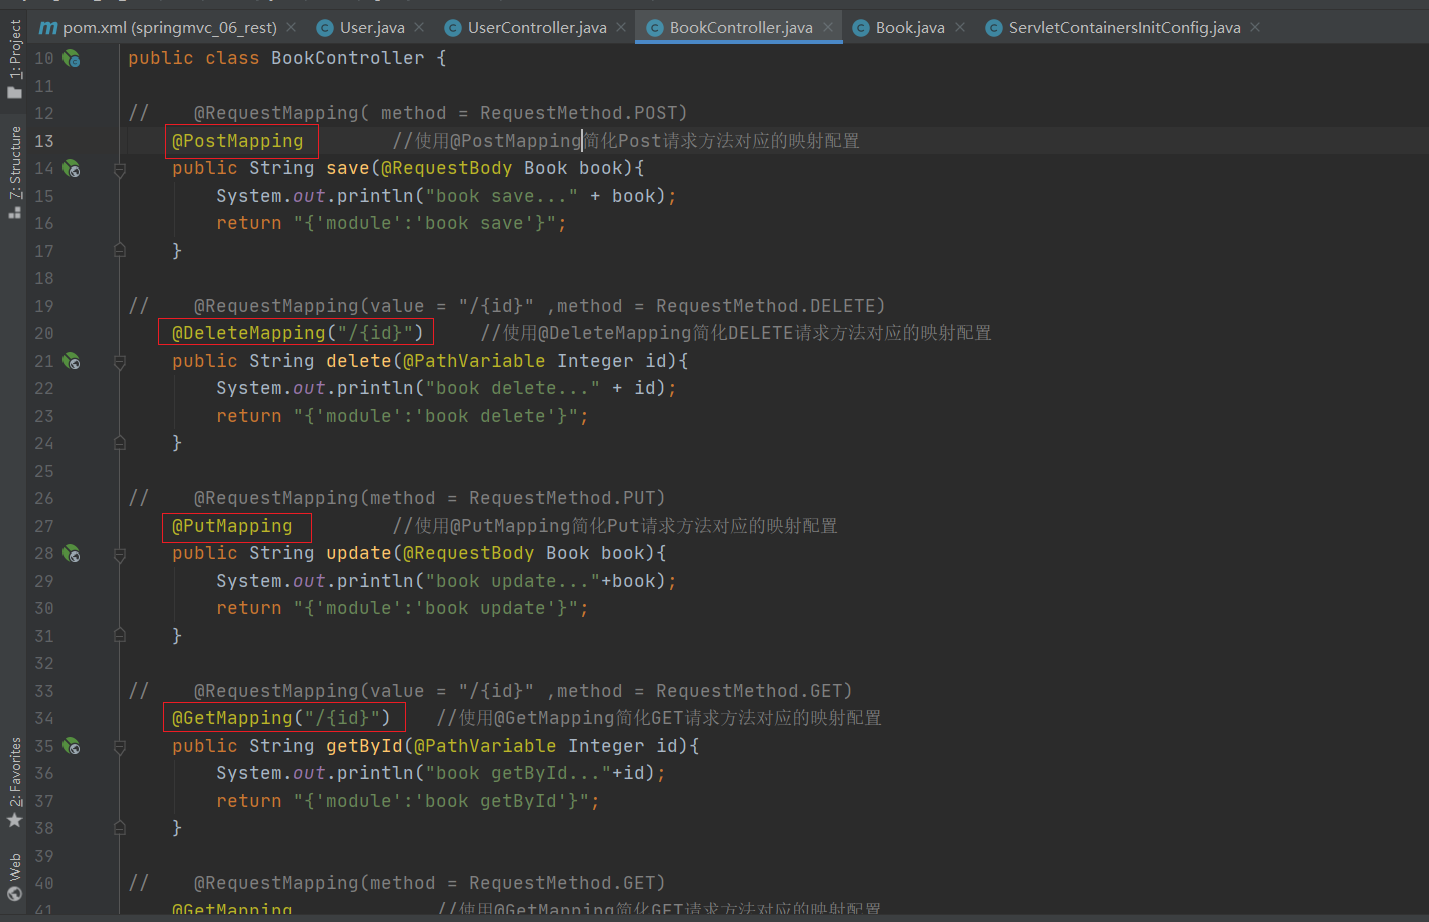The image size is (1429, 922).
Task: Click commented RequestMethod.PUT on line 26
Action: pyautogui.click(x=562, y=498)
